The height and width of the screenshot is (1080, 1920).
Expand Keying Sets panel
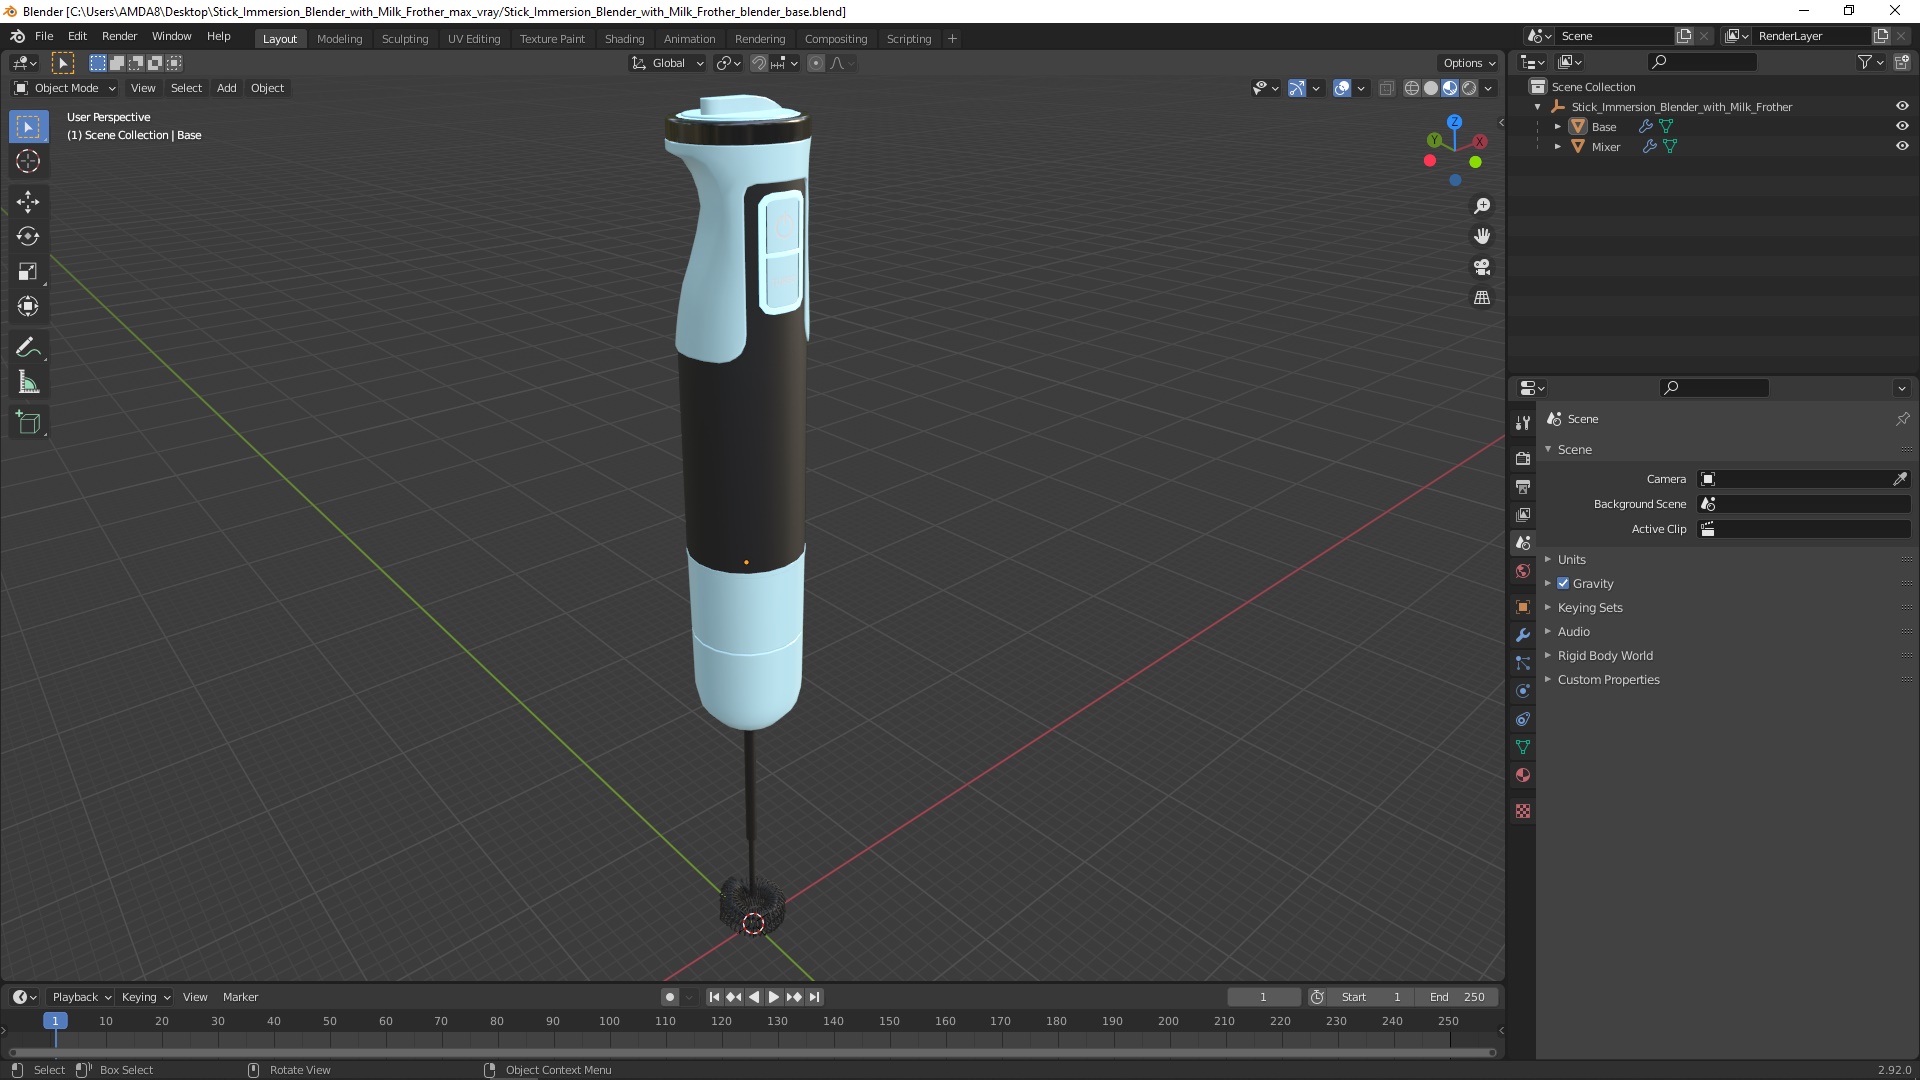[1589, 607]
